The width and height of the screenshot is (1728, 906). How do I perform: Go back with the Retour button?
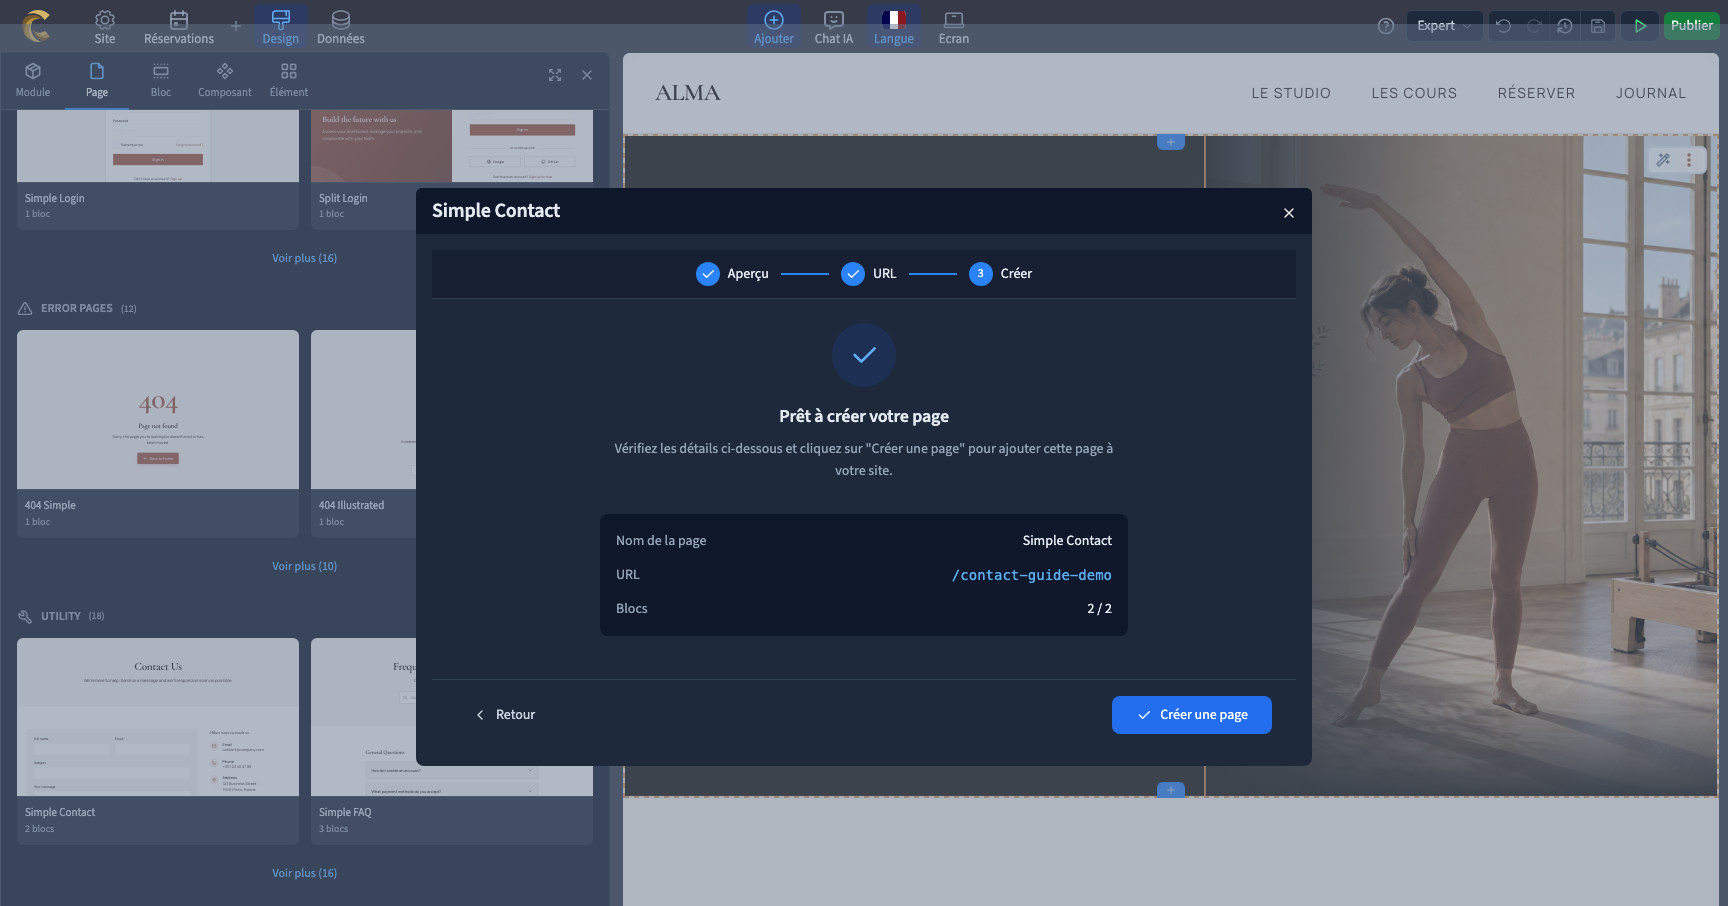[506, 715]
